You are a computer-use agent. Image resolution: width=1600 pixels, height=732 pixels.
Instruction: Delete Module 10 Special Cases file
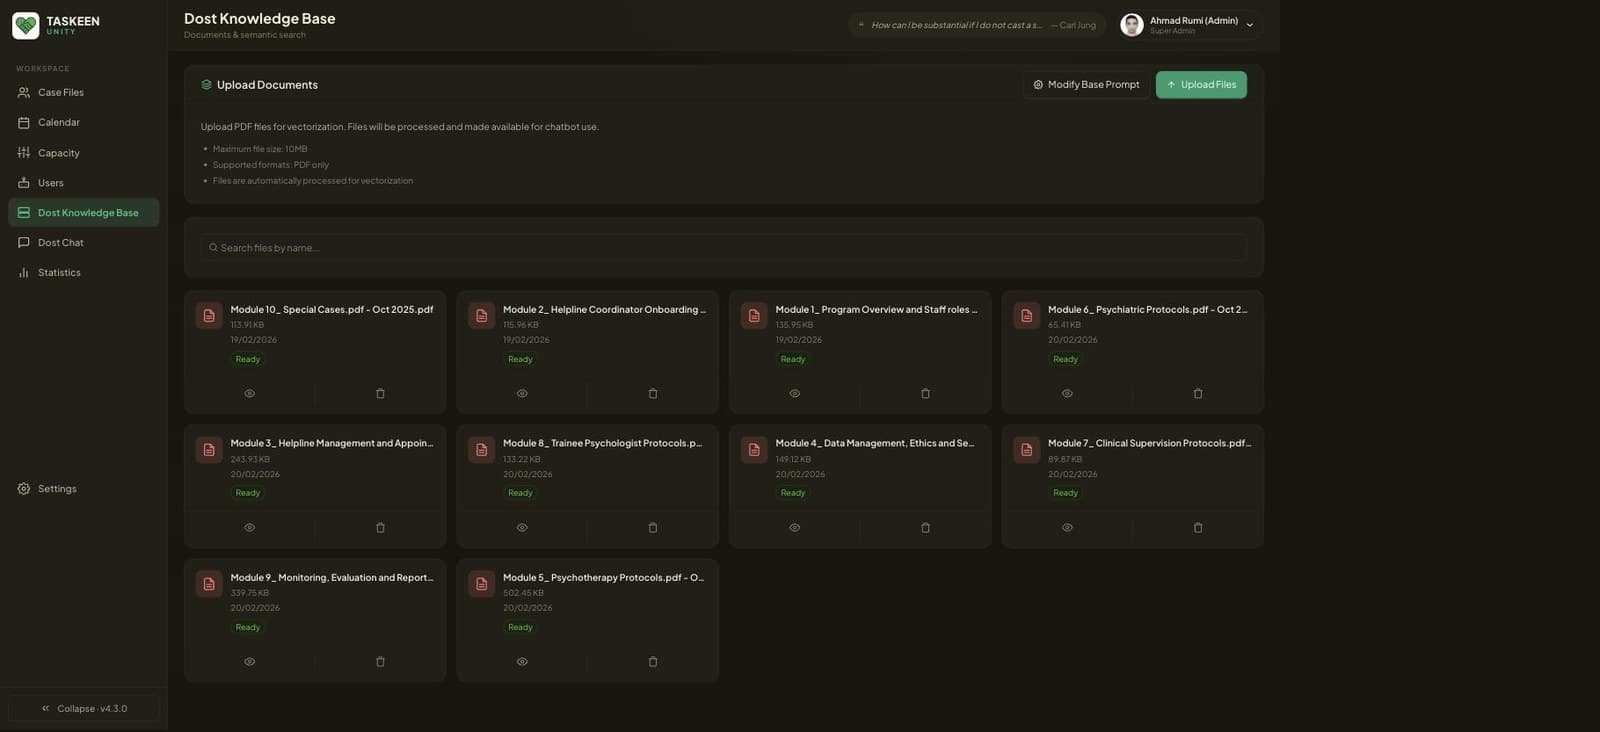tap(380, 394)
